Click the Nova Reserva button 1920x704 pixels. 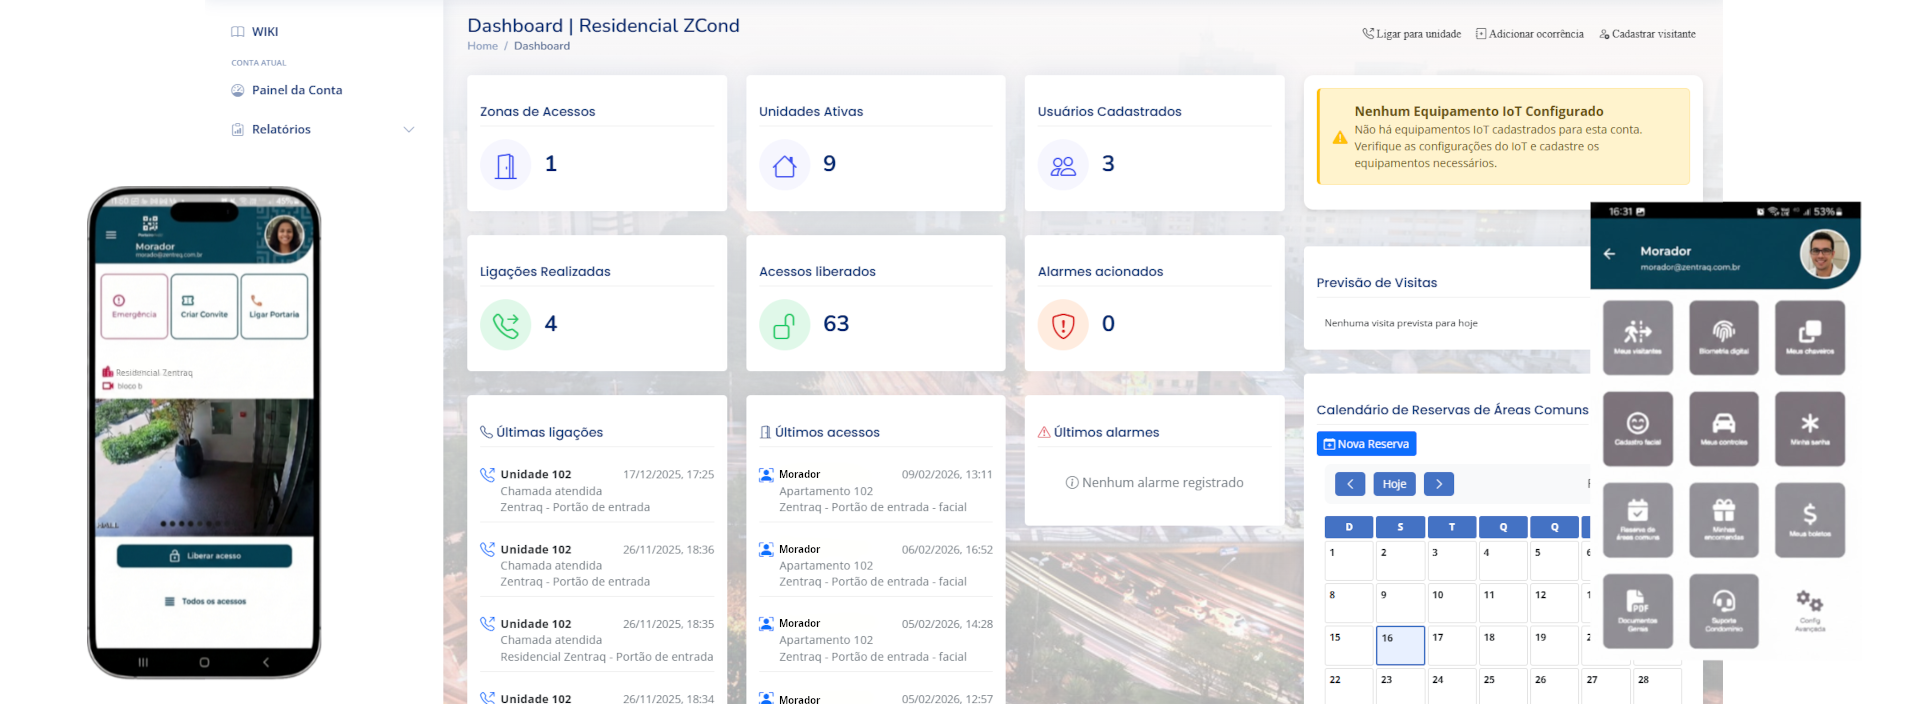coord(1366,444)
